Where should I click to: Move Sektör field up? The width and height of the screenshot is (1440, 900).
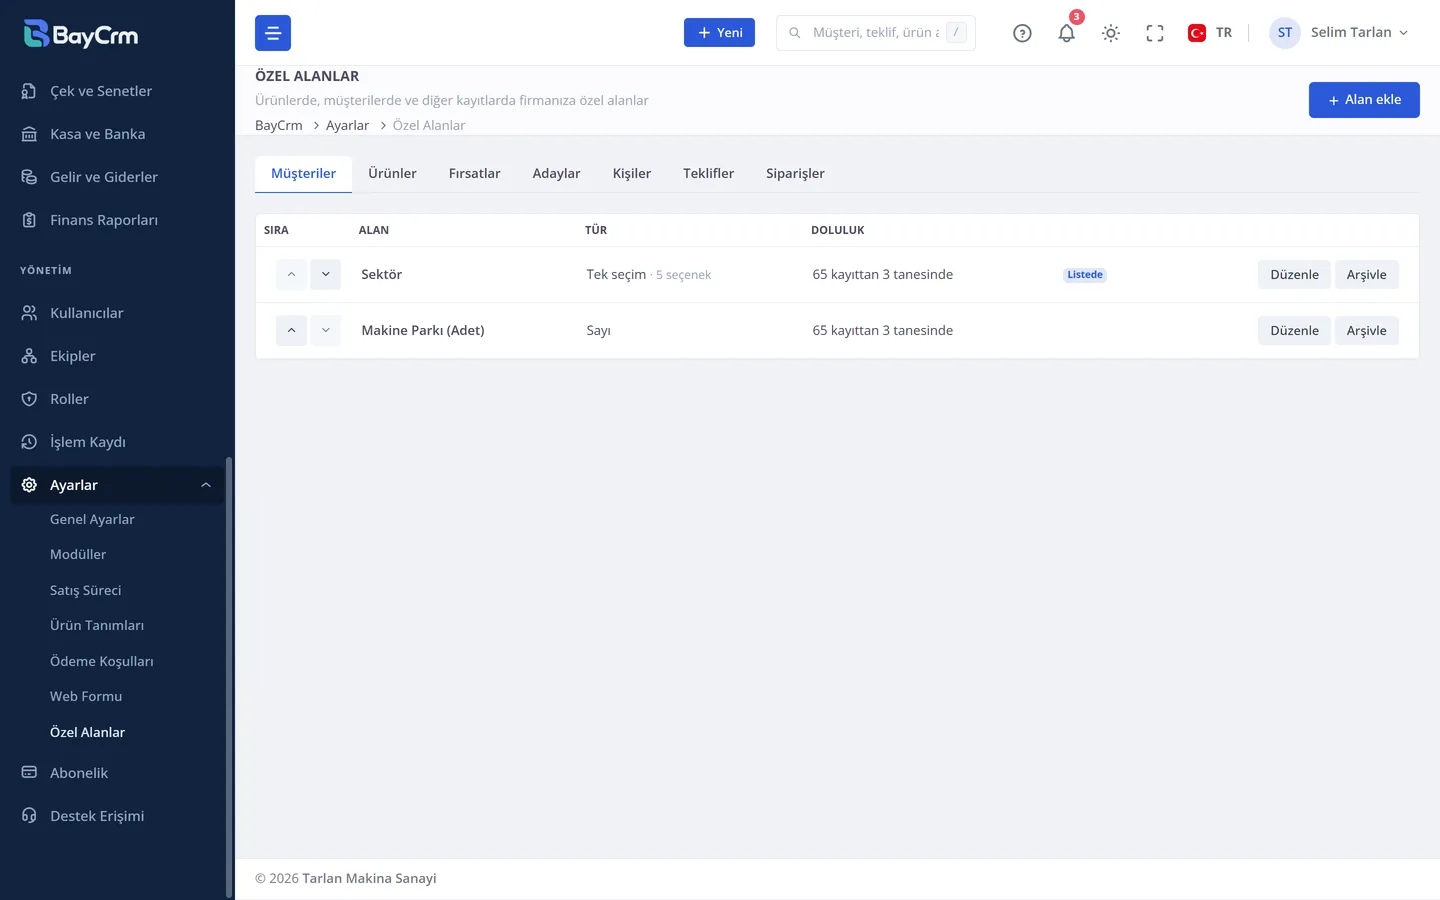coord(291,274)
